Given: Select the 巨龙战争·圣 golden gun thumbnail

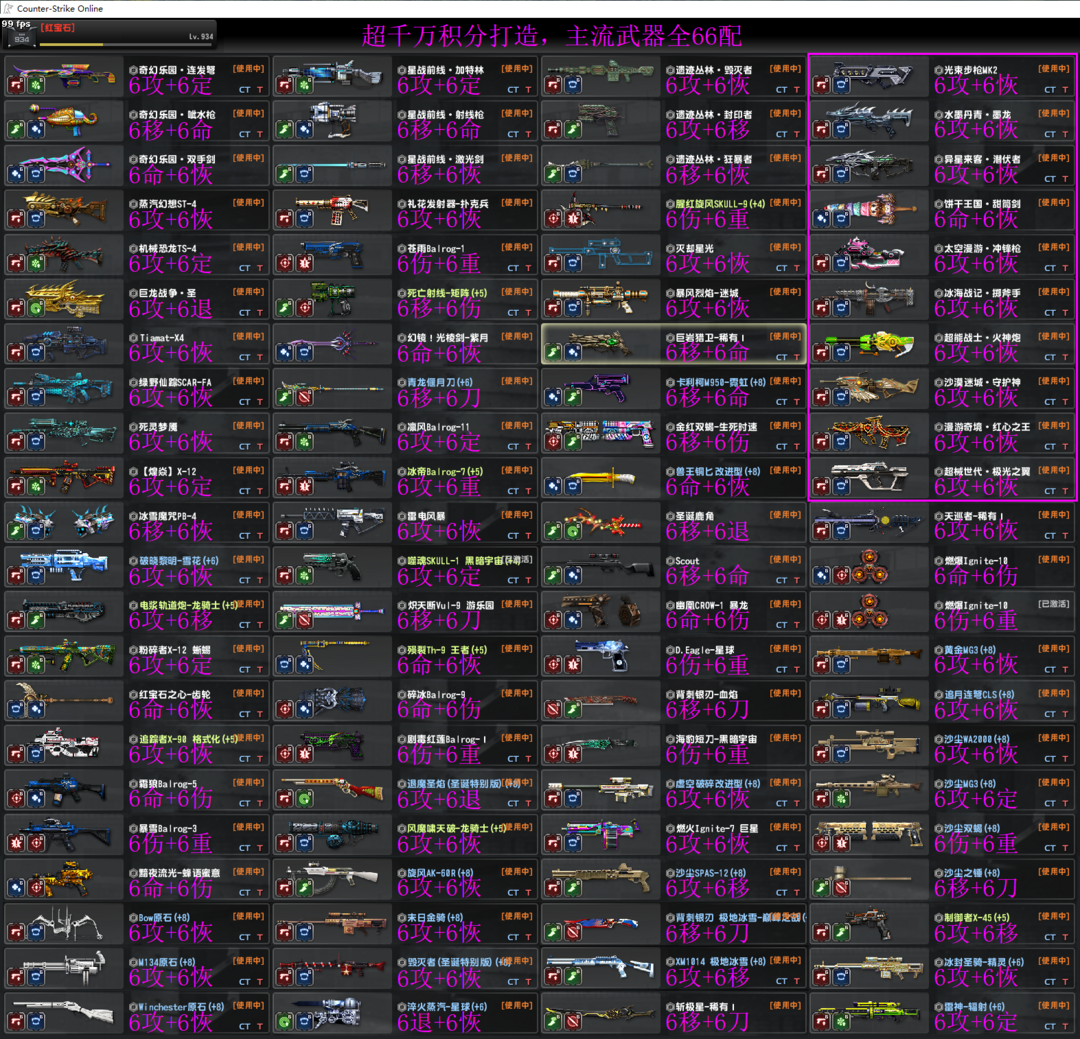Looking at the screenshot, I should (64, 299).
